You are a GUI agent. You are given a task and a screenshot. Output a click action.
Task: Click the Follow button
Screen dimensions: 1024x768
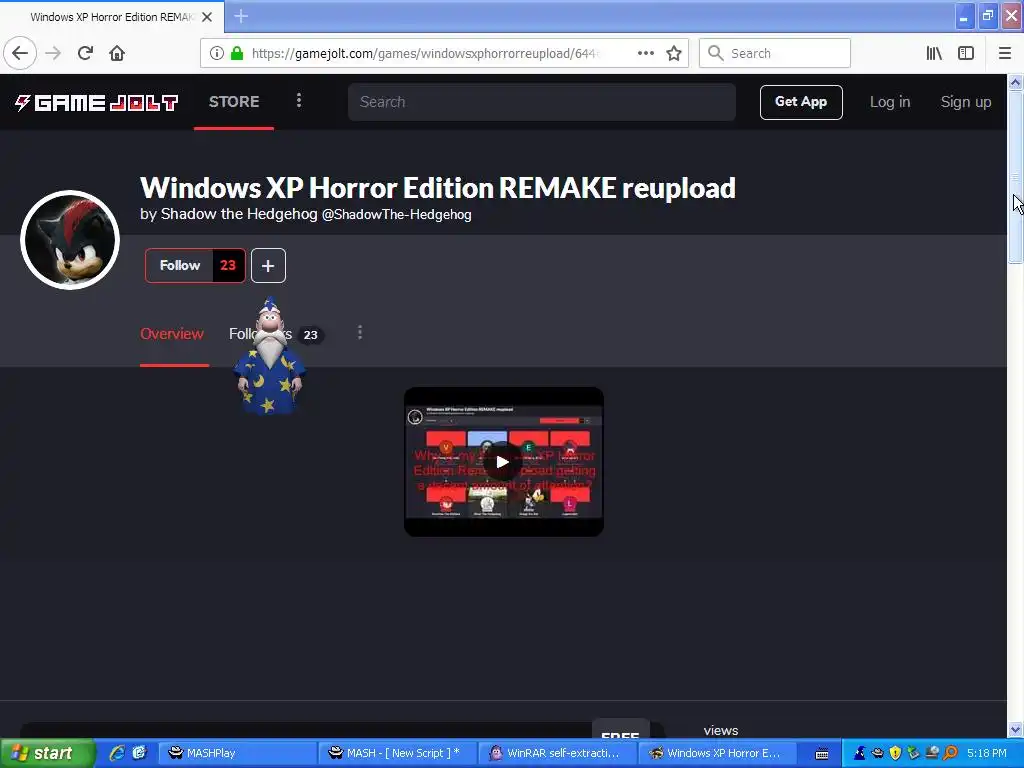coord(180,265)
